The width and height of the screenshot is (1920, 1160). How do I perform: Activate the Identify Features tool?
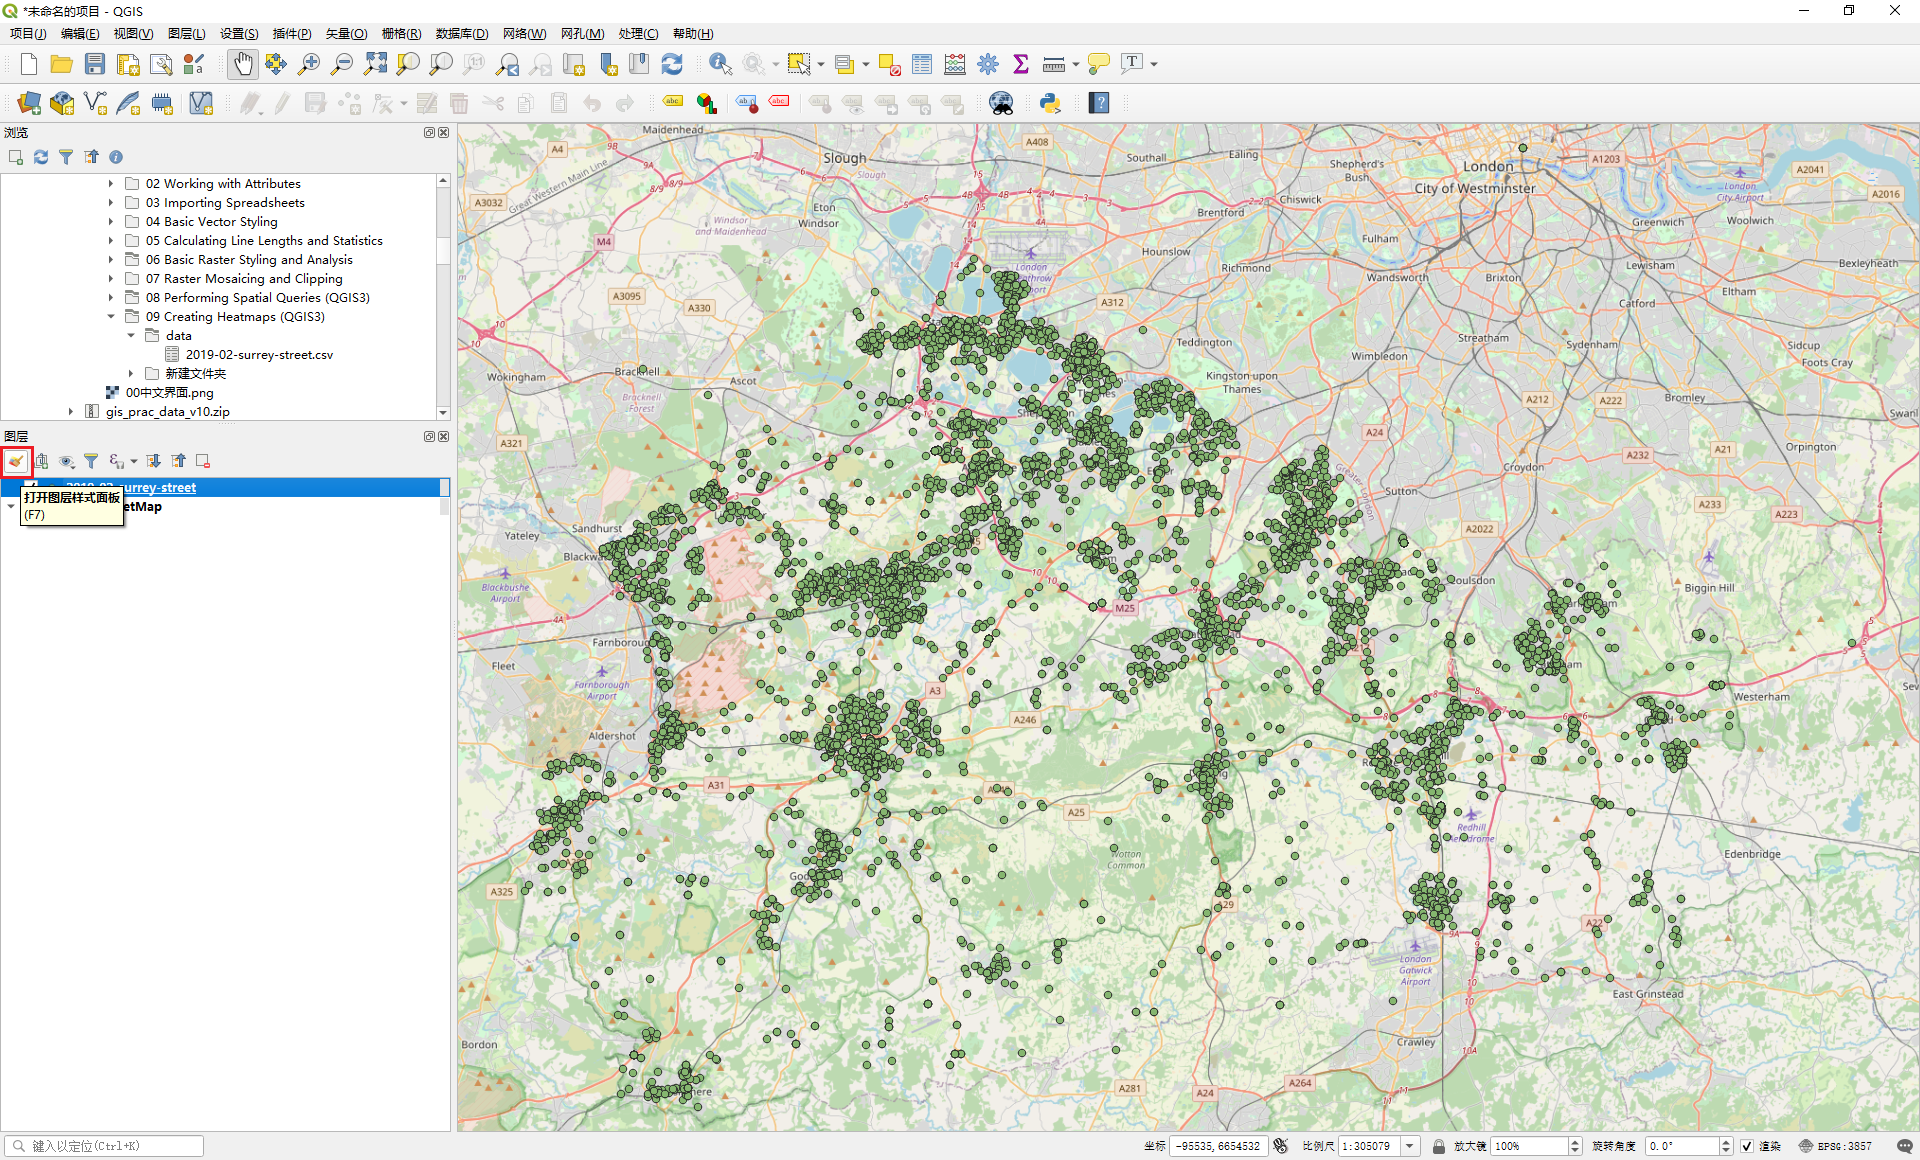point(719,64)
